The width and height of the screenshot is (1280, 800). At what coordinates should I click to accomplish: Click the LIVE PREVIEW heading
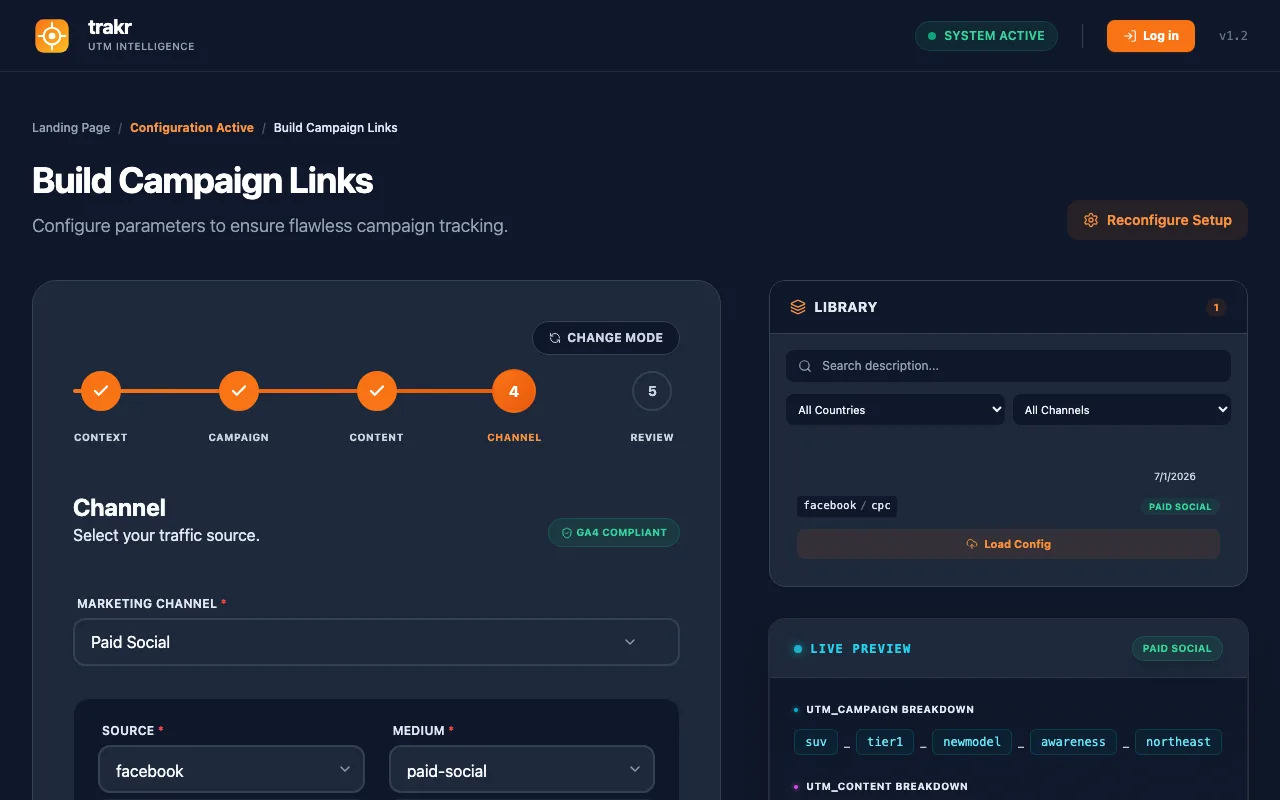[x=861, y=649]
